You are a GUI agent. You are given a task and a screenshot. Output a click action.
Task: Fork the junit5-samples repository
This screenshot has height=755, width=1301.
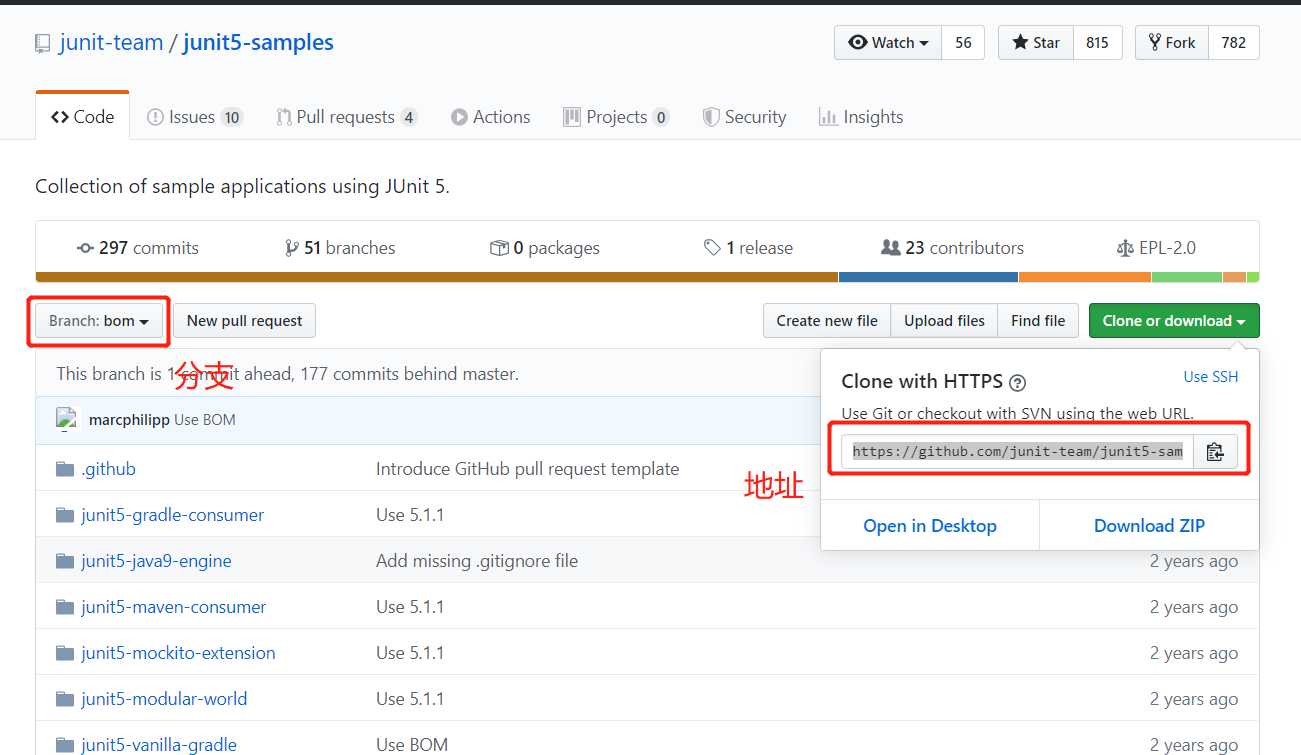click(1172, 43)
